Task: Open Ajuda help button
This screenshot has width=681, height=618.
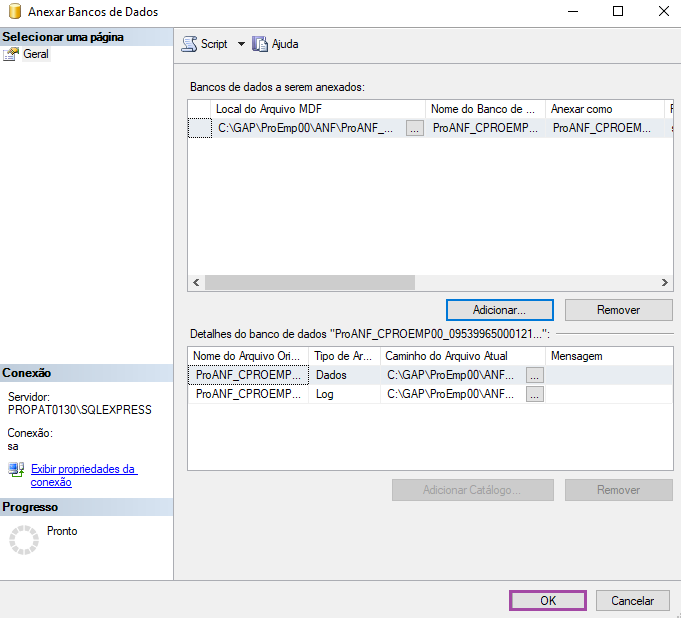Action: point(275,44)
